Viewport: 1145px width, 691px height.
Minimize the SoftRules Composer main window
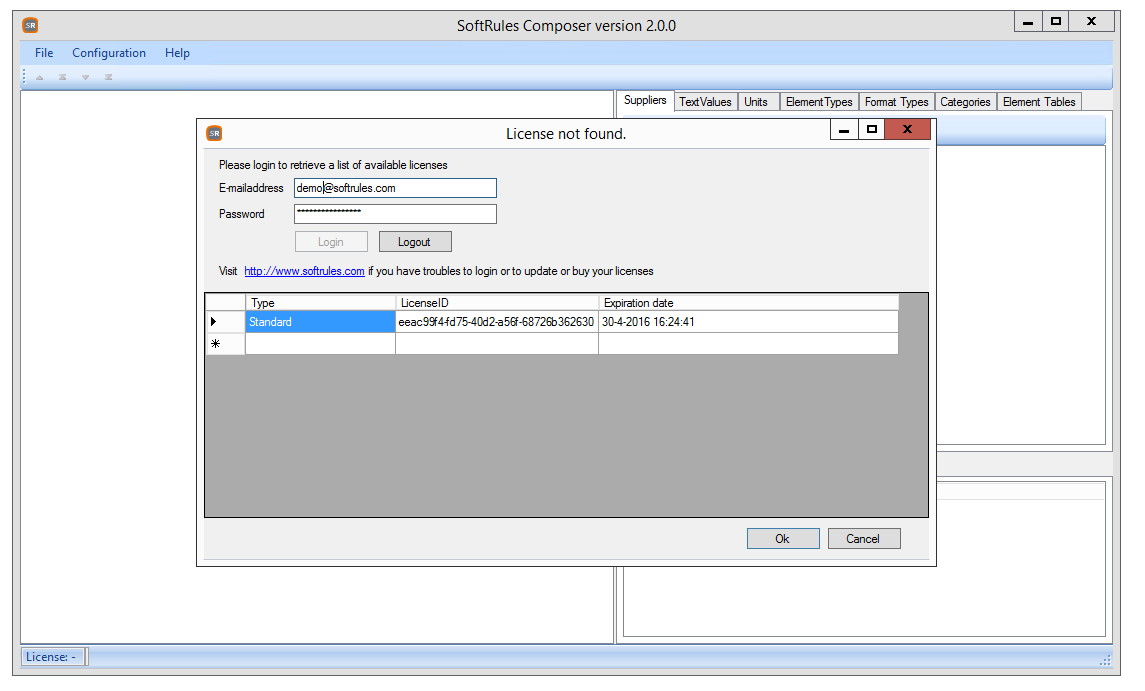1028,22
